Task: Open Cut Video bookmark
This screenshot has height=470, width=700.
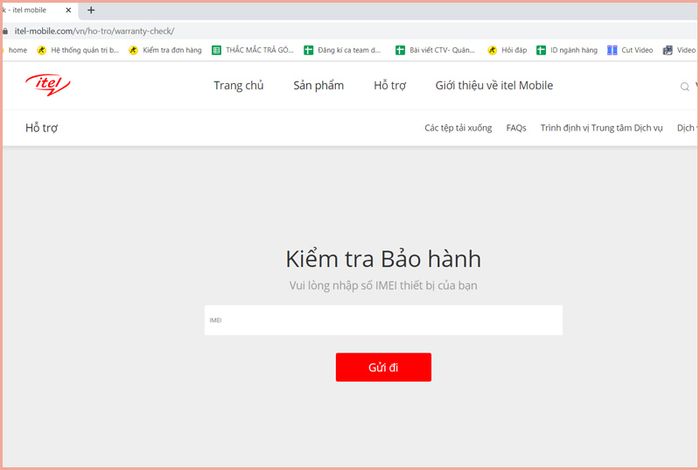Action: [x=630, y=50]
